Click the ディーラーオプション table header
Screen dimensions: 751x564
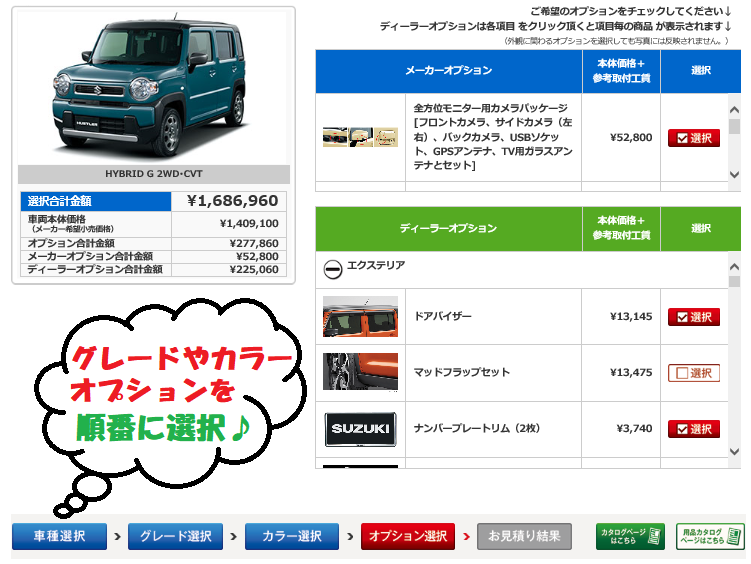point(449,228)
